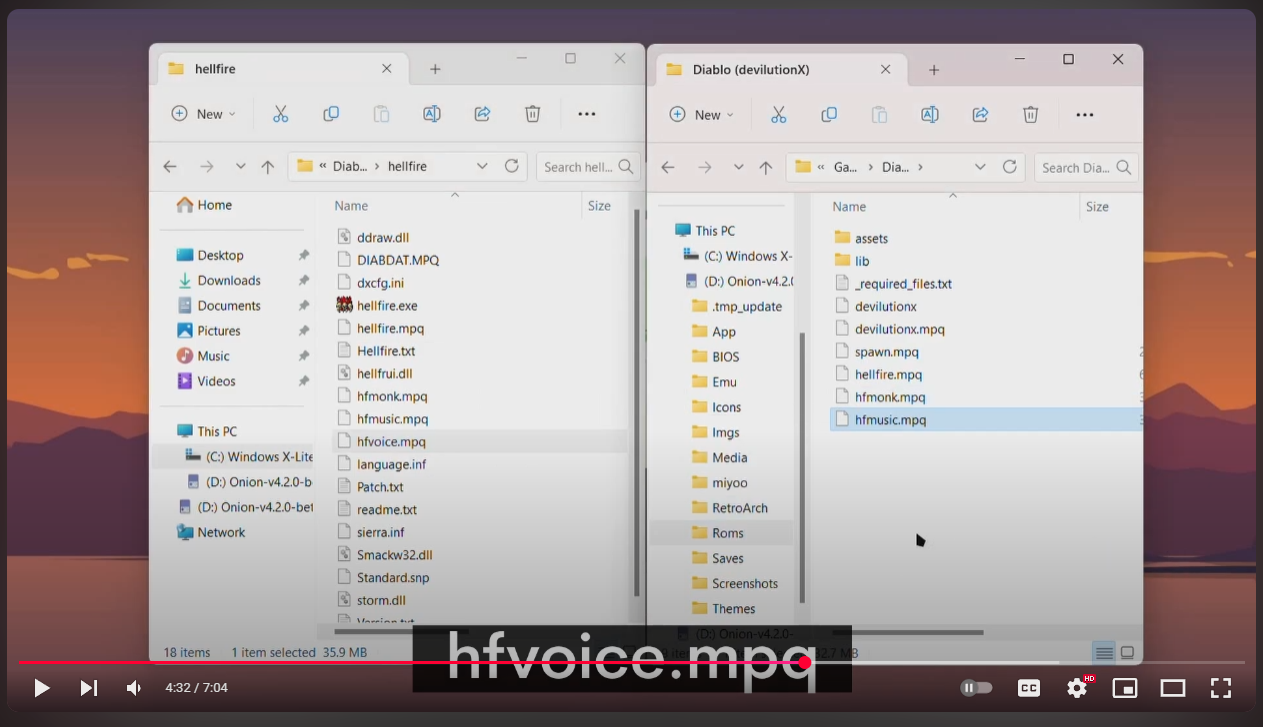Close the Diablo (devilutionX) tab
The height and width of the screenshot is (727, 1263).
[884, 70]
